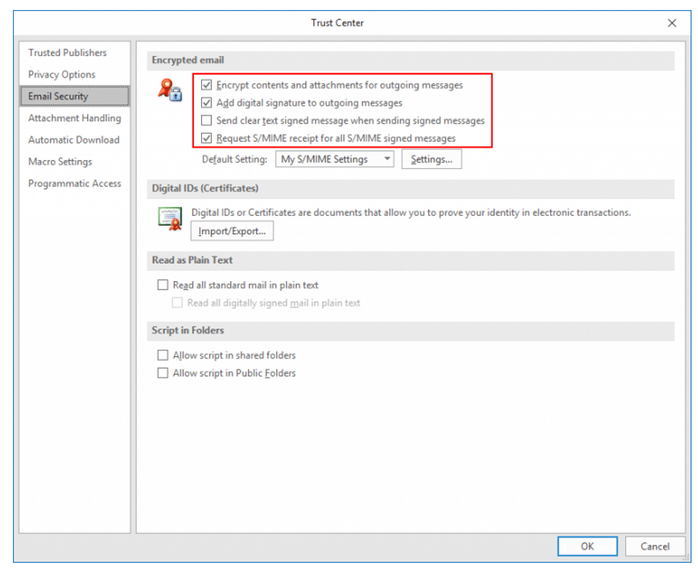The height and width of the screenshot is (575, 698).
Task: Click the Cancel button
Action: click(x=655, y=546)
